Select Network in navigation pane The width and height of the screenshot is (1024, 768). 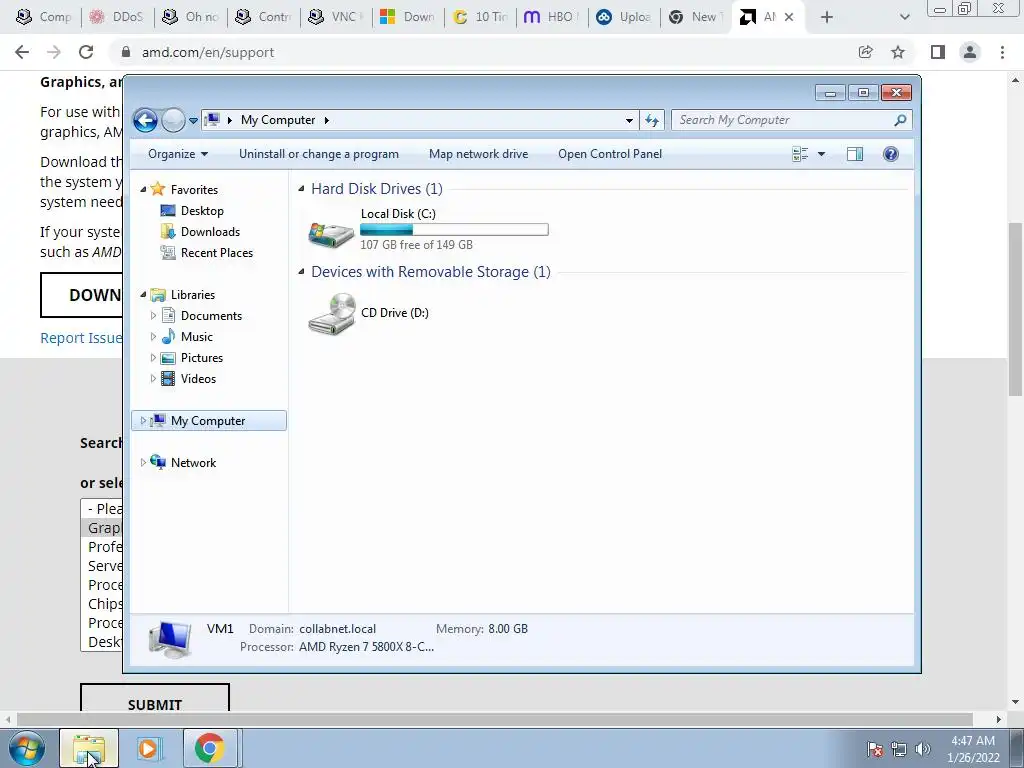point(193,462)
